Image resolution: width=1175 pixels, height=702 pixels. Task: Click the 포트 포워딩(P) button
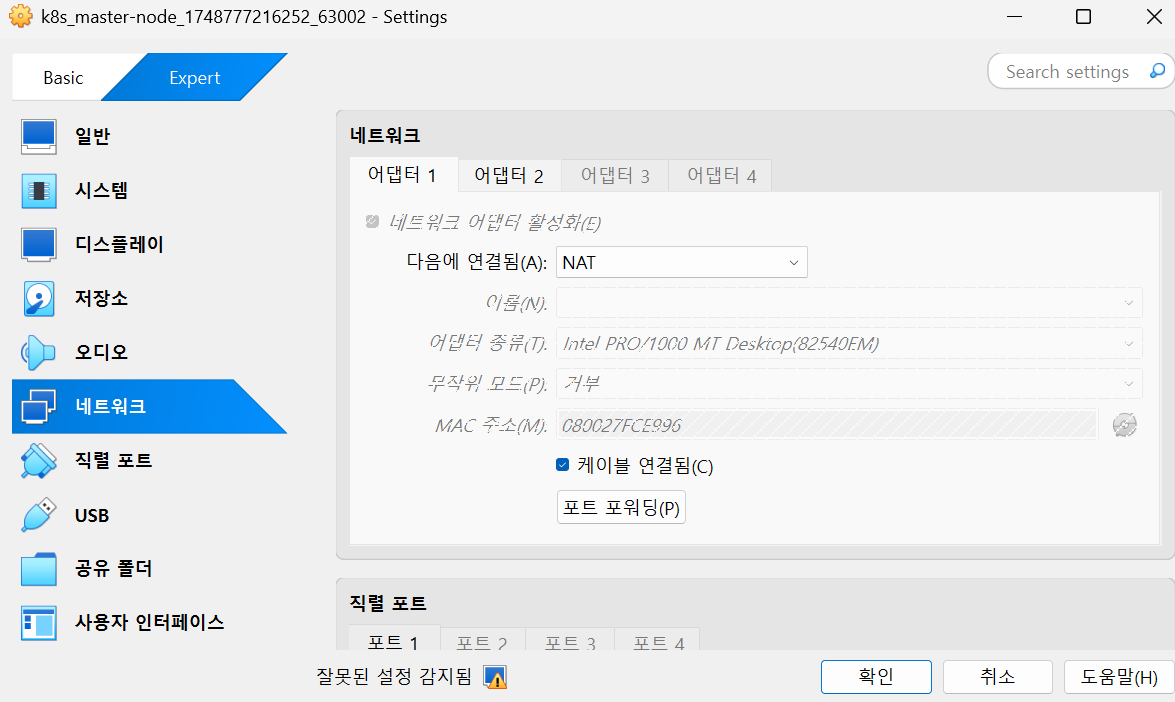pos(621,507)
